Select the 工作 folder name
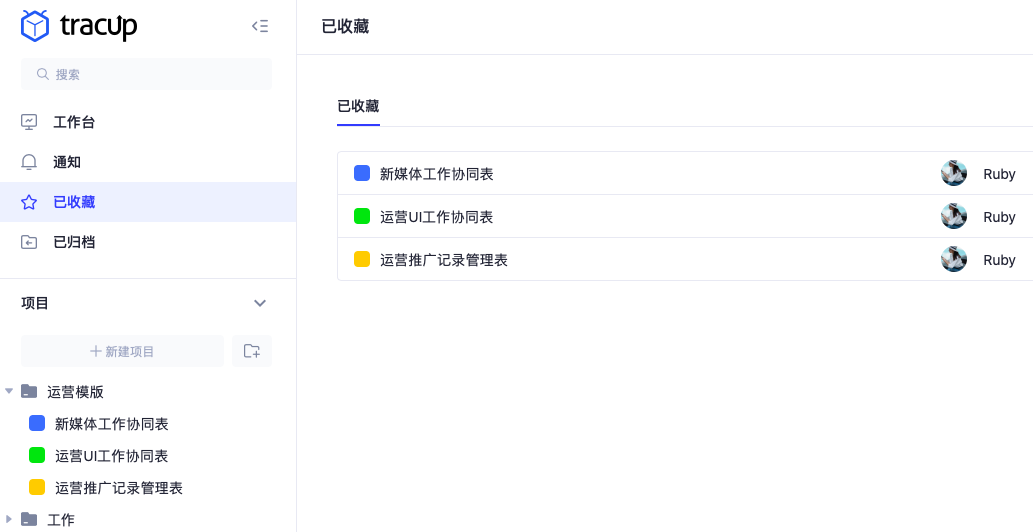Screen dimensions: 1033x532 coord(61,520)
